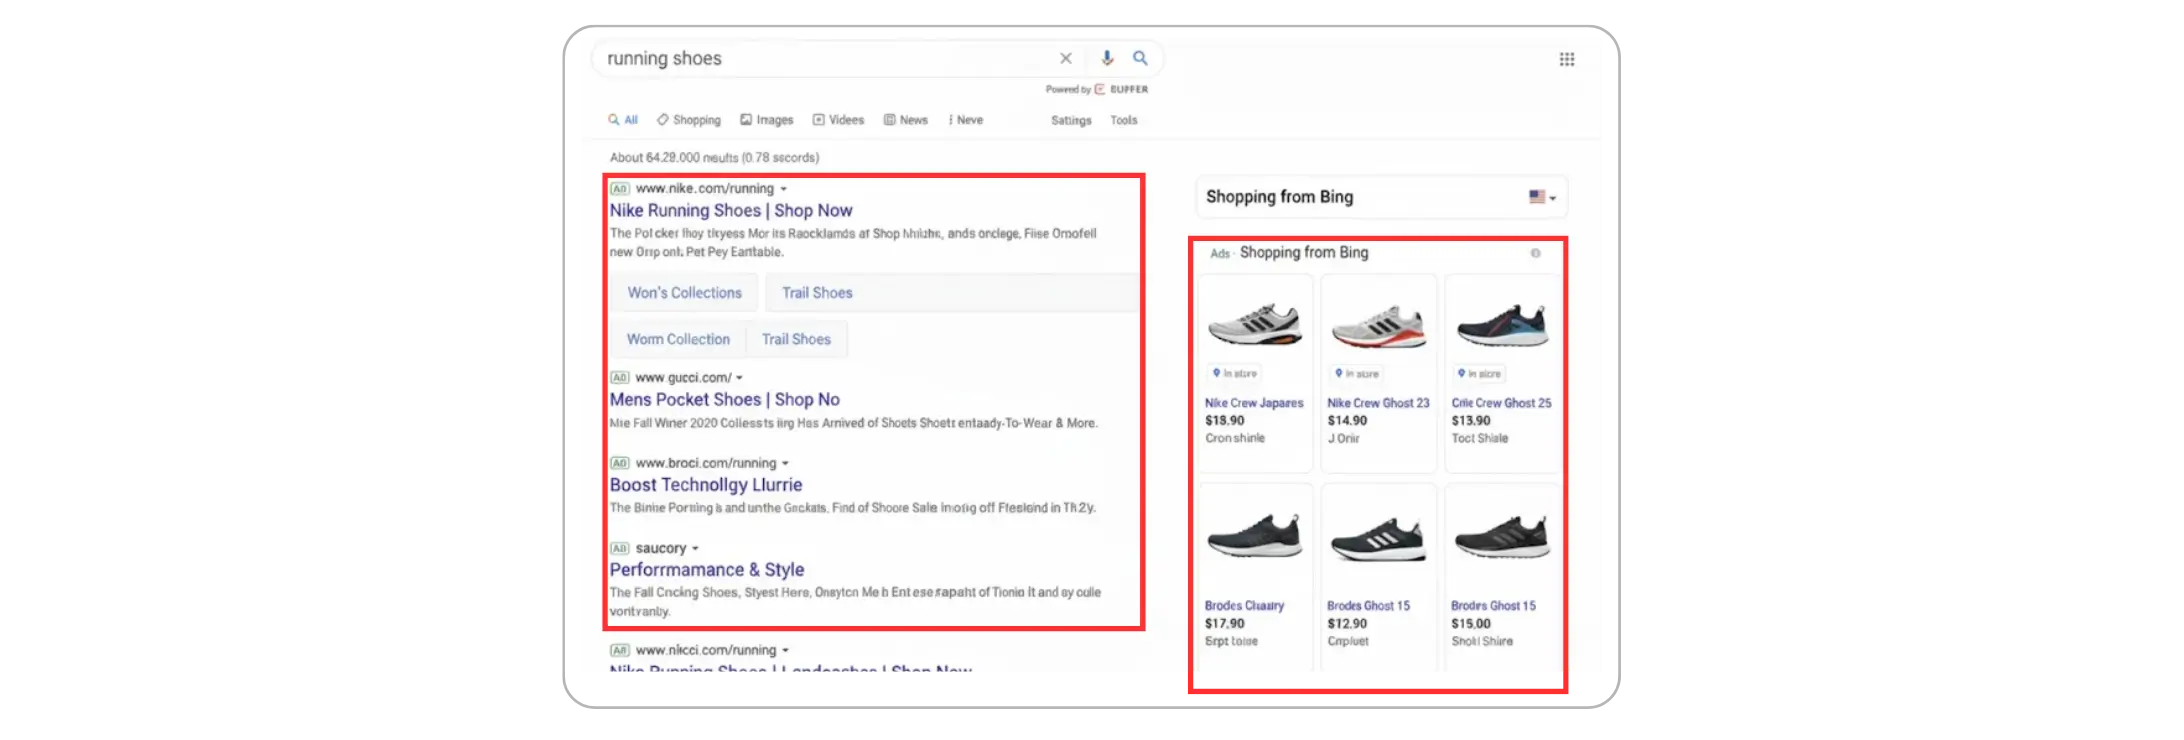Expand the www.gucci.com ad dropdown arrow
This screenshot has height=740, width=2184.
tap(740, 378)
